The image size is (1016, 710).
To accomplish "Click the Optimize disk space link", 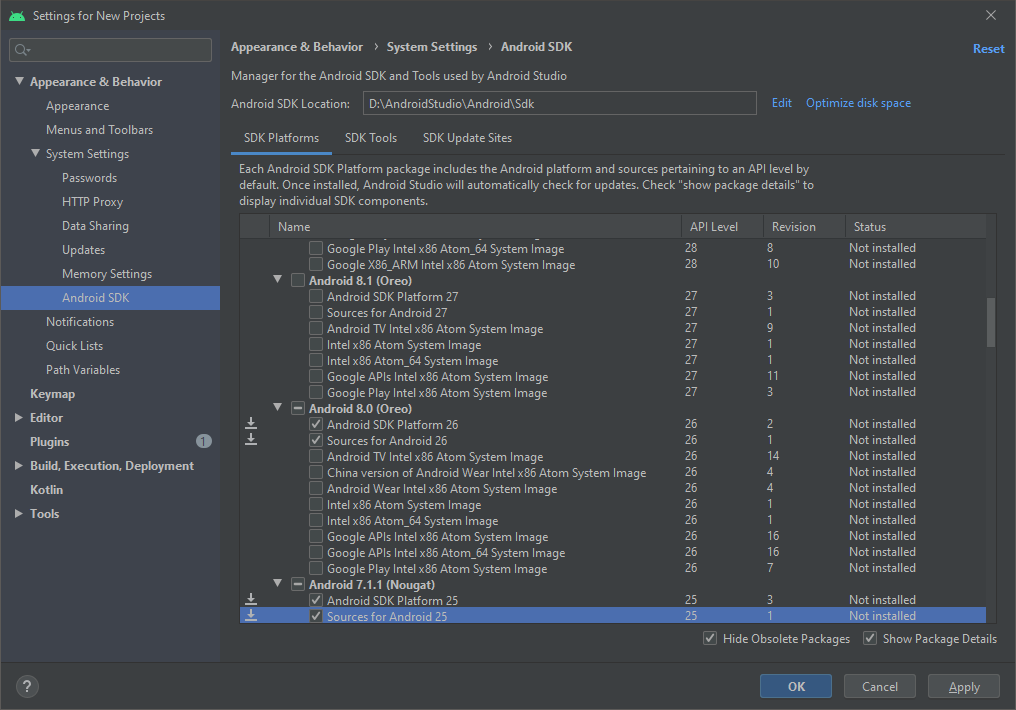I will coord(858,103).
